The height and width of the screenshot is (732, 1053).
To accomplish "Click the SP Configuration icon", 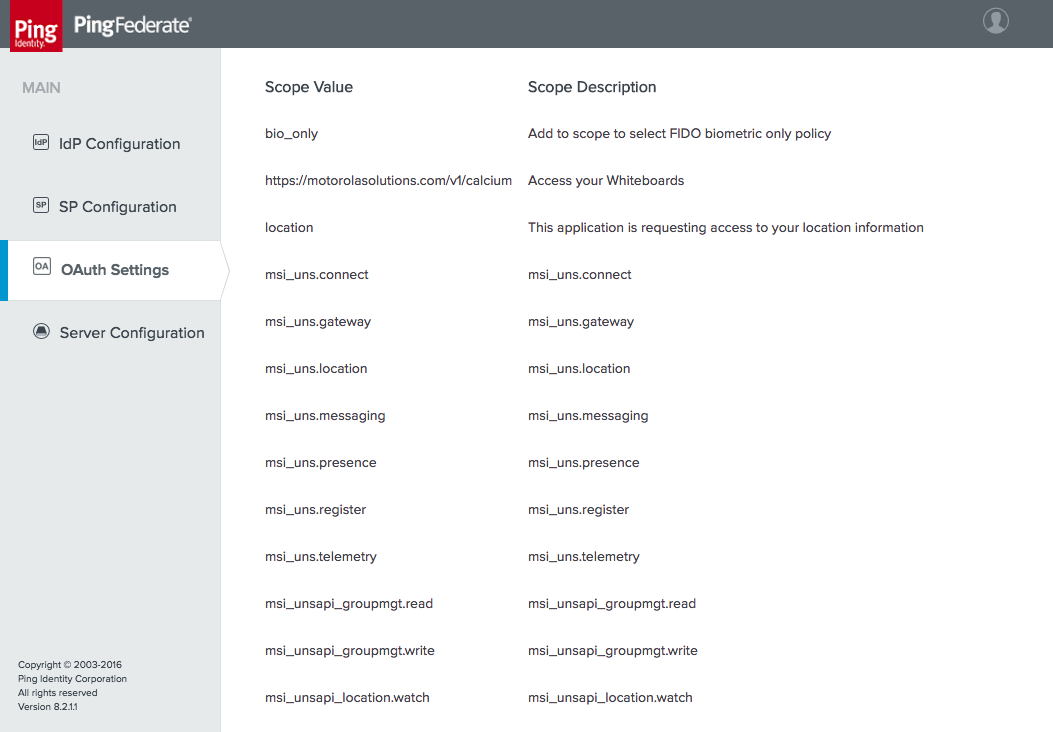I will pos(41,205).
